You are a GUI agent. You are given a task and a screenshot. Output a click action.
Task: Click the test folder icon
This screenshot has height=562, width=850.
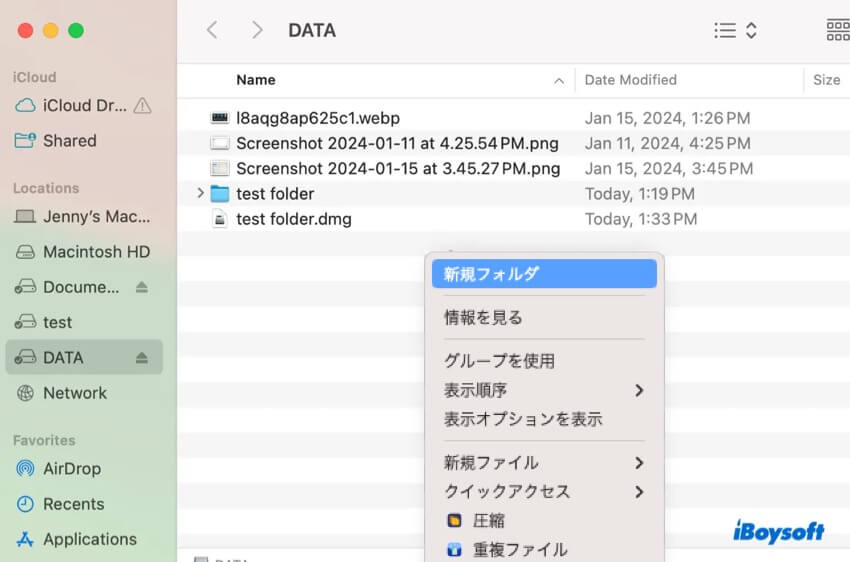pyautogui.click(x=220, y=193)
